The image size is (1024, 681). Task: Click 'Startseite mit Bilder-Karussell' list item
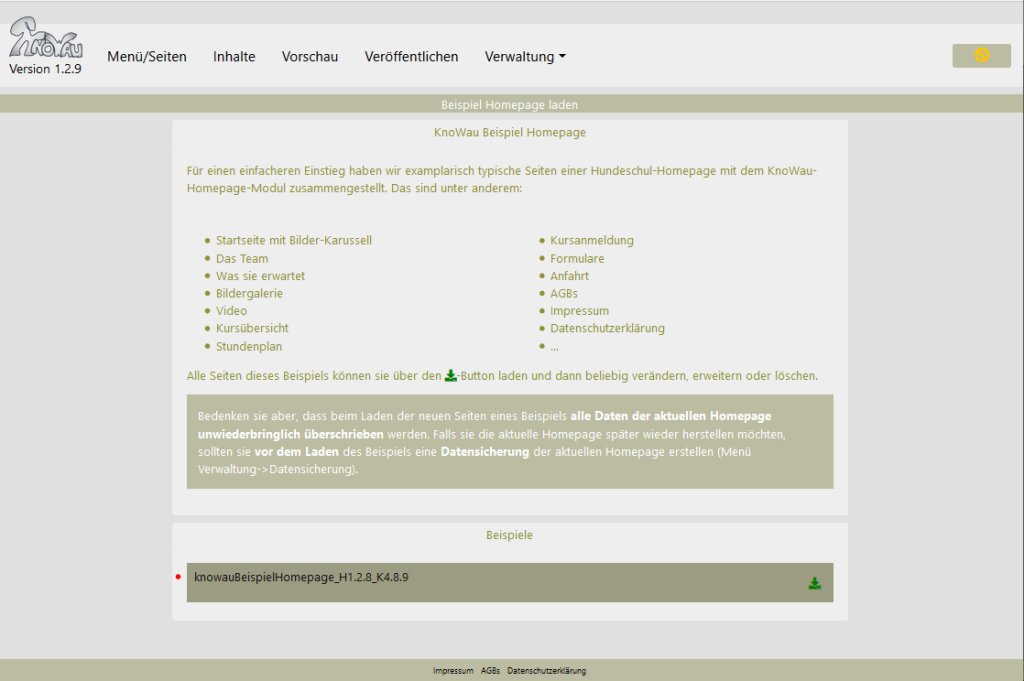tap(293, 240)
